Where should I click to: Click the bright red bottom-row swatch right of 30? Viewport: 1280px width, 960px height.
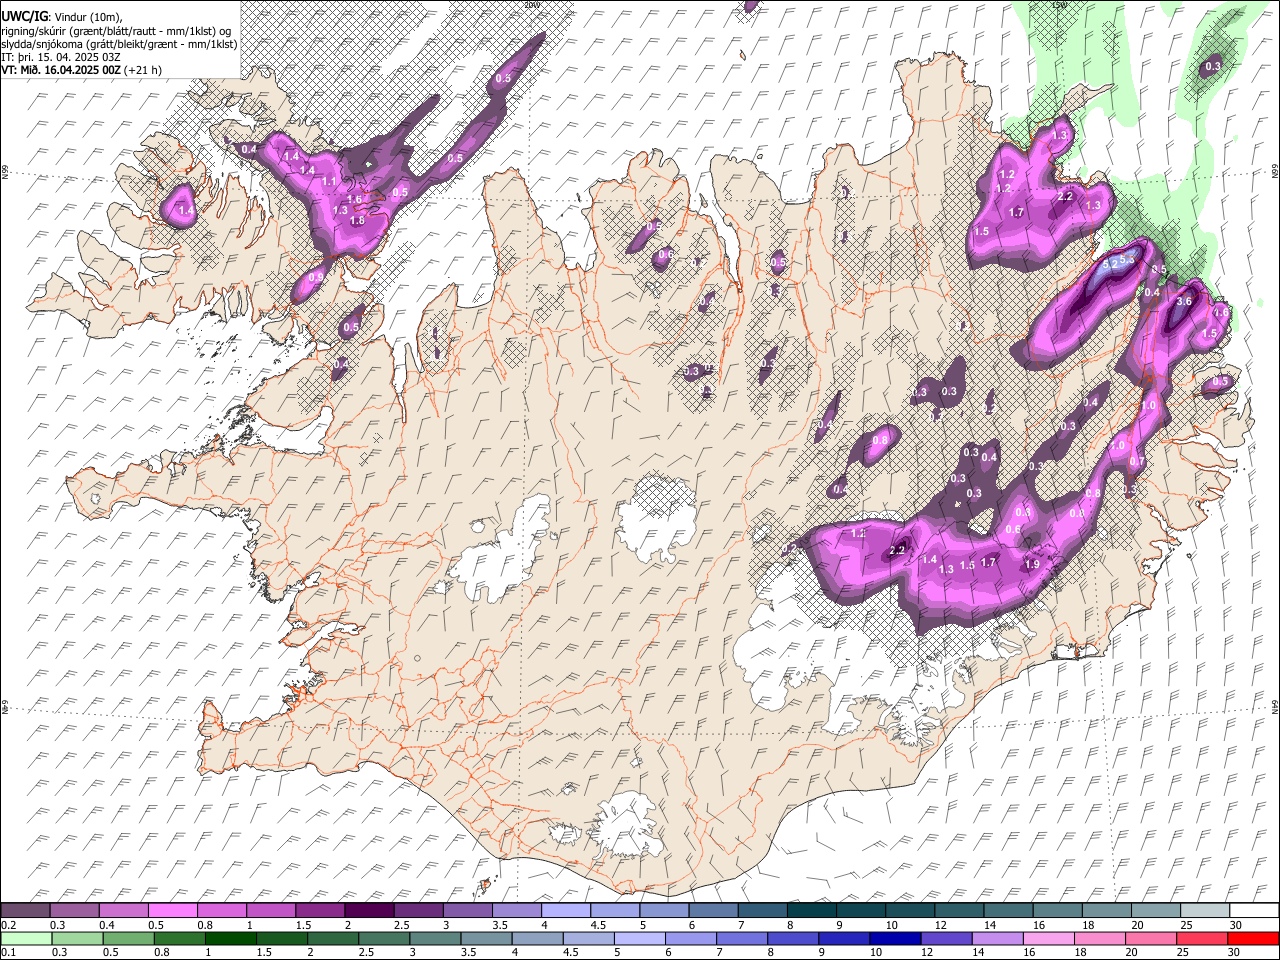[1254, 938]
